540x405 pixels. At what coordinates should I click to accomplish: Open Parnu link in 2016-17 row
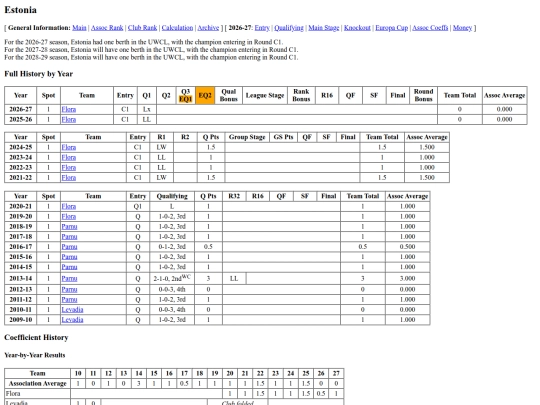[x=69, y=247]
